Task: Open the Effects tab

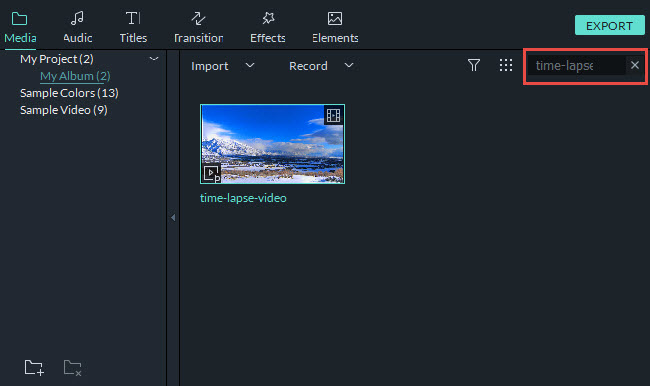Action: coord(268,28)
